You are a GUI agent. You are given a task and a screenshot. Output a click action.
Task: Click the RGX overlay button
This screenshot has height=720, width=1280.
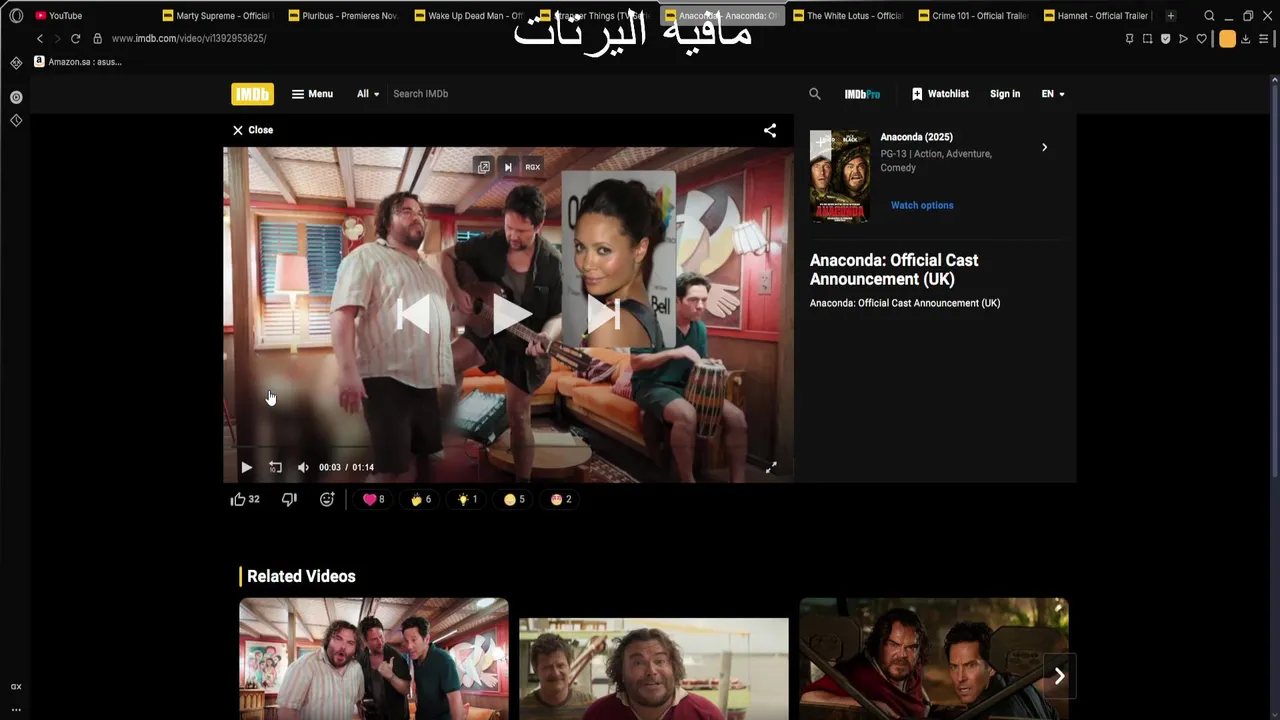click(x=533, y=167)
